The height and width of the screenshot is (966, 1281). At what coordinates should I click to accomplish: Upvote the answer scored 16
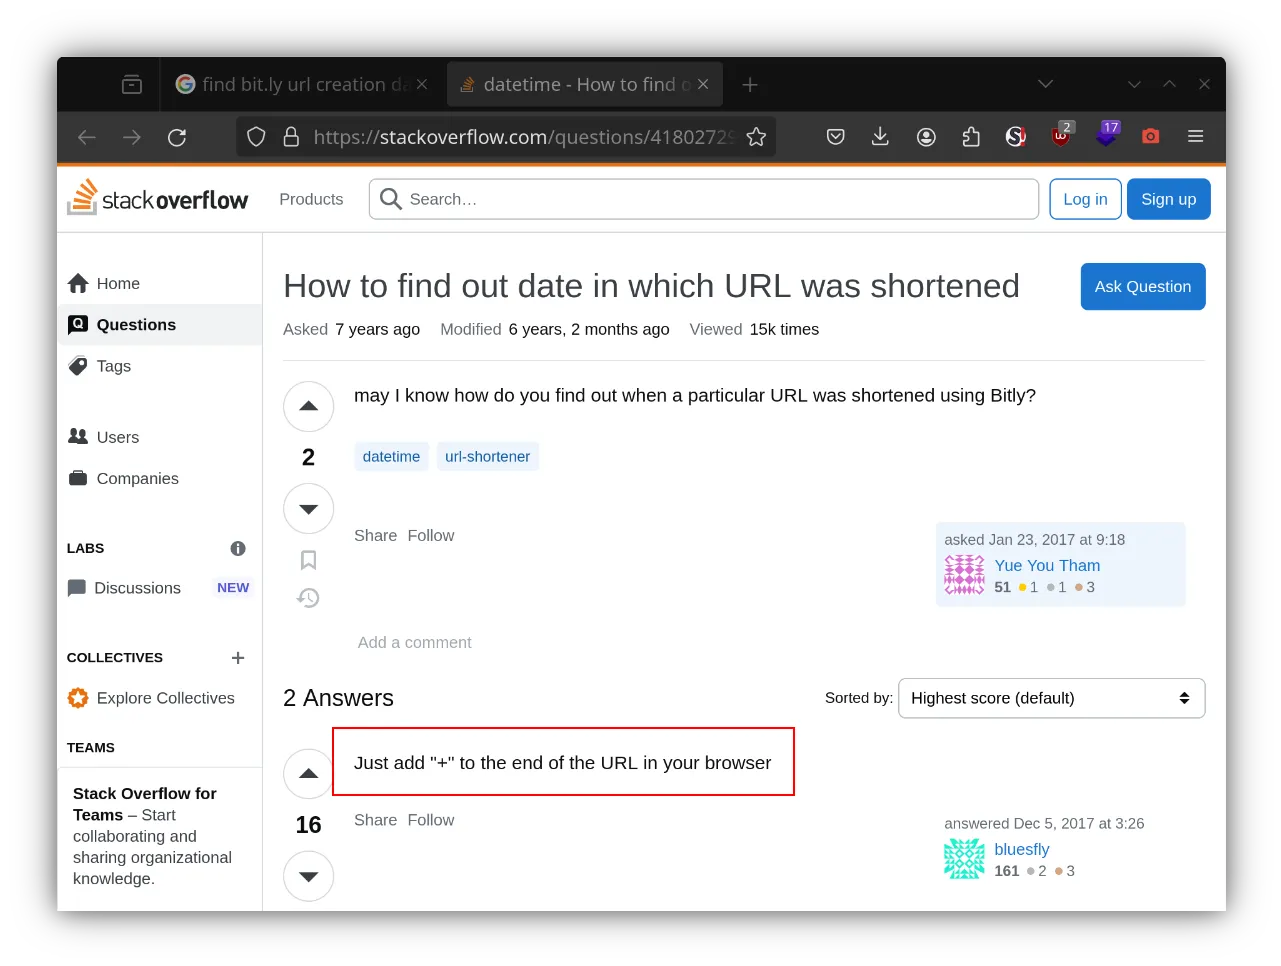308,774
